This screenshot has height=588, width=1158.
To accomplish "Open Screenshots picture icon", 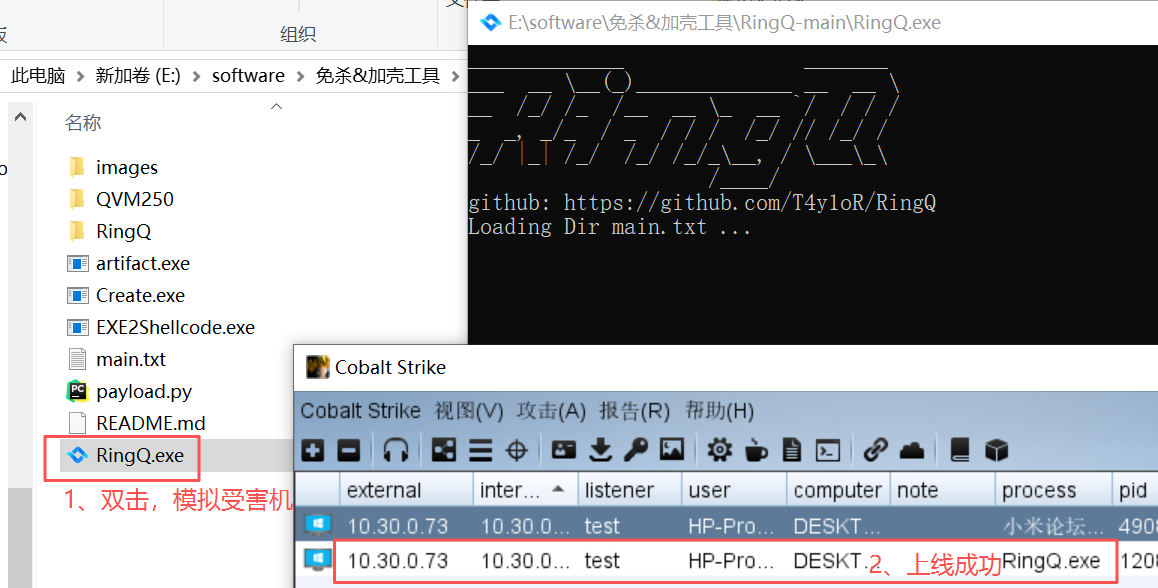I will pos(672,450).
